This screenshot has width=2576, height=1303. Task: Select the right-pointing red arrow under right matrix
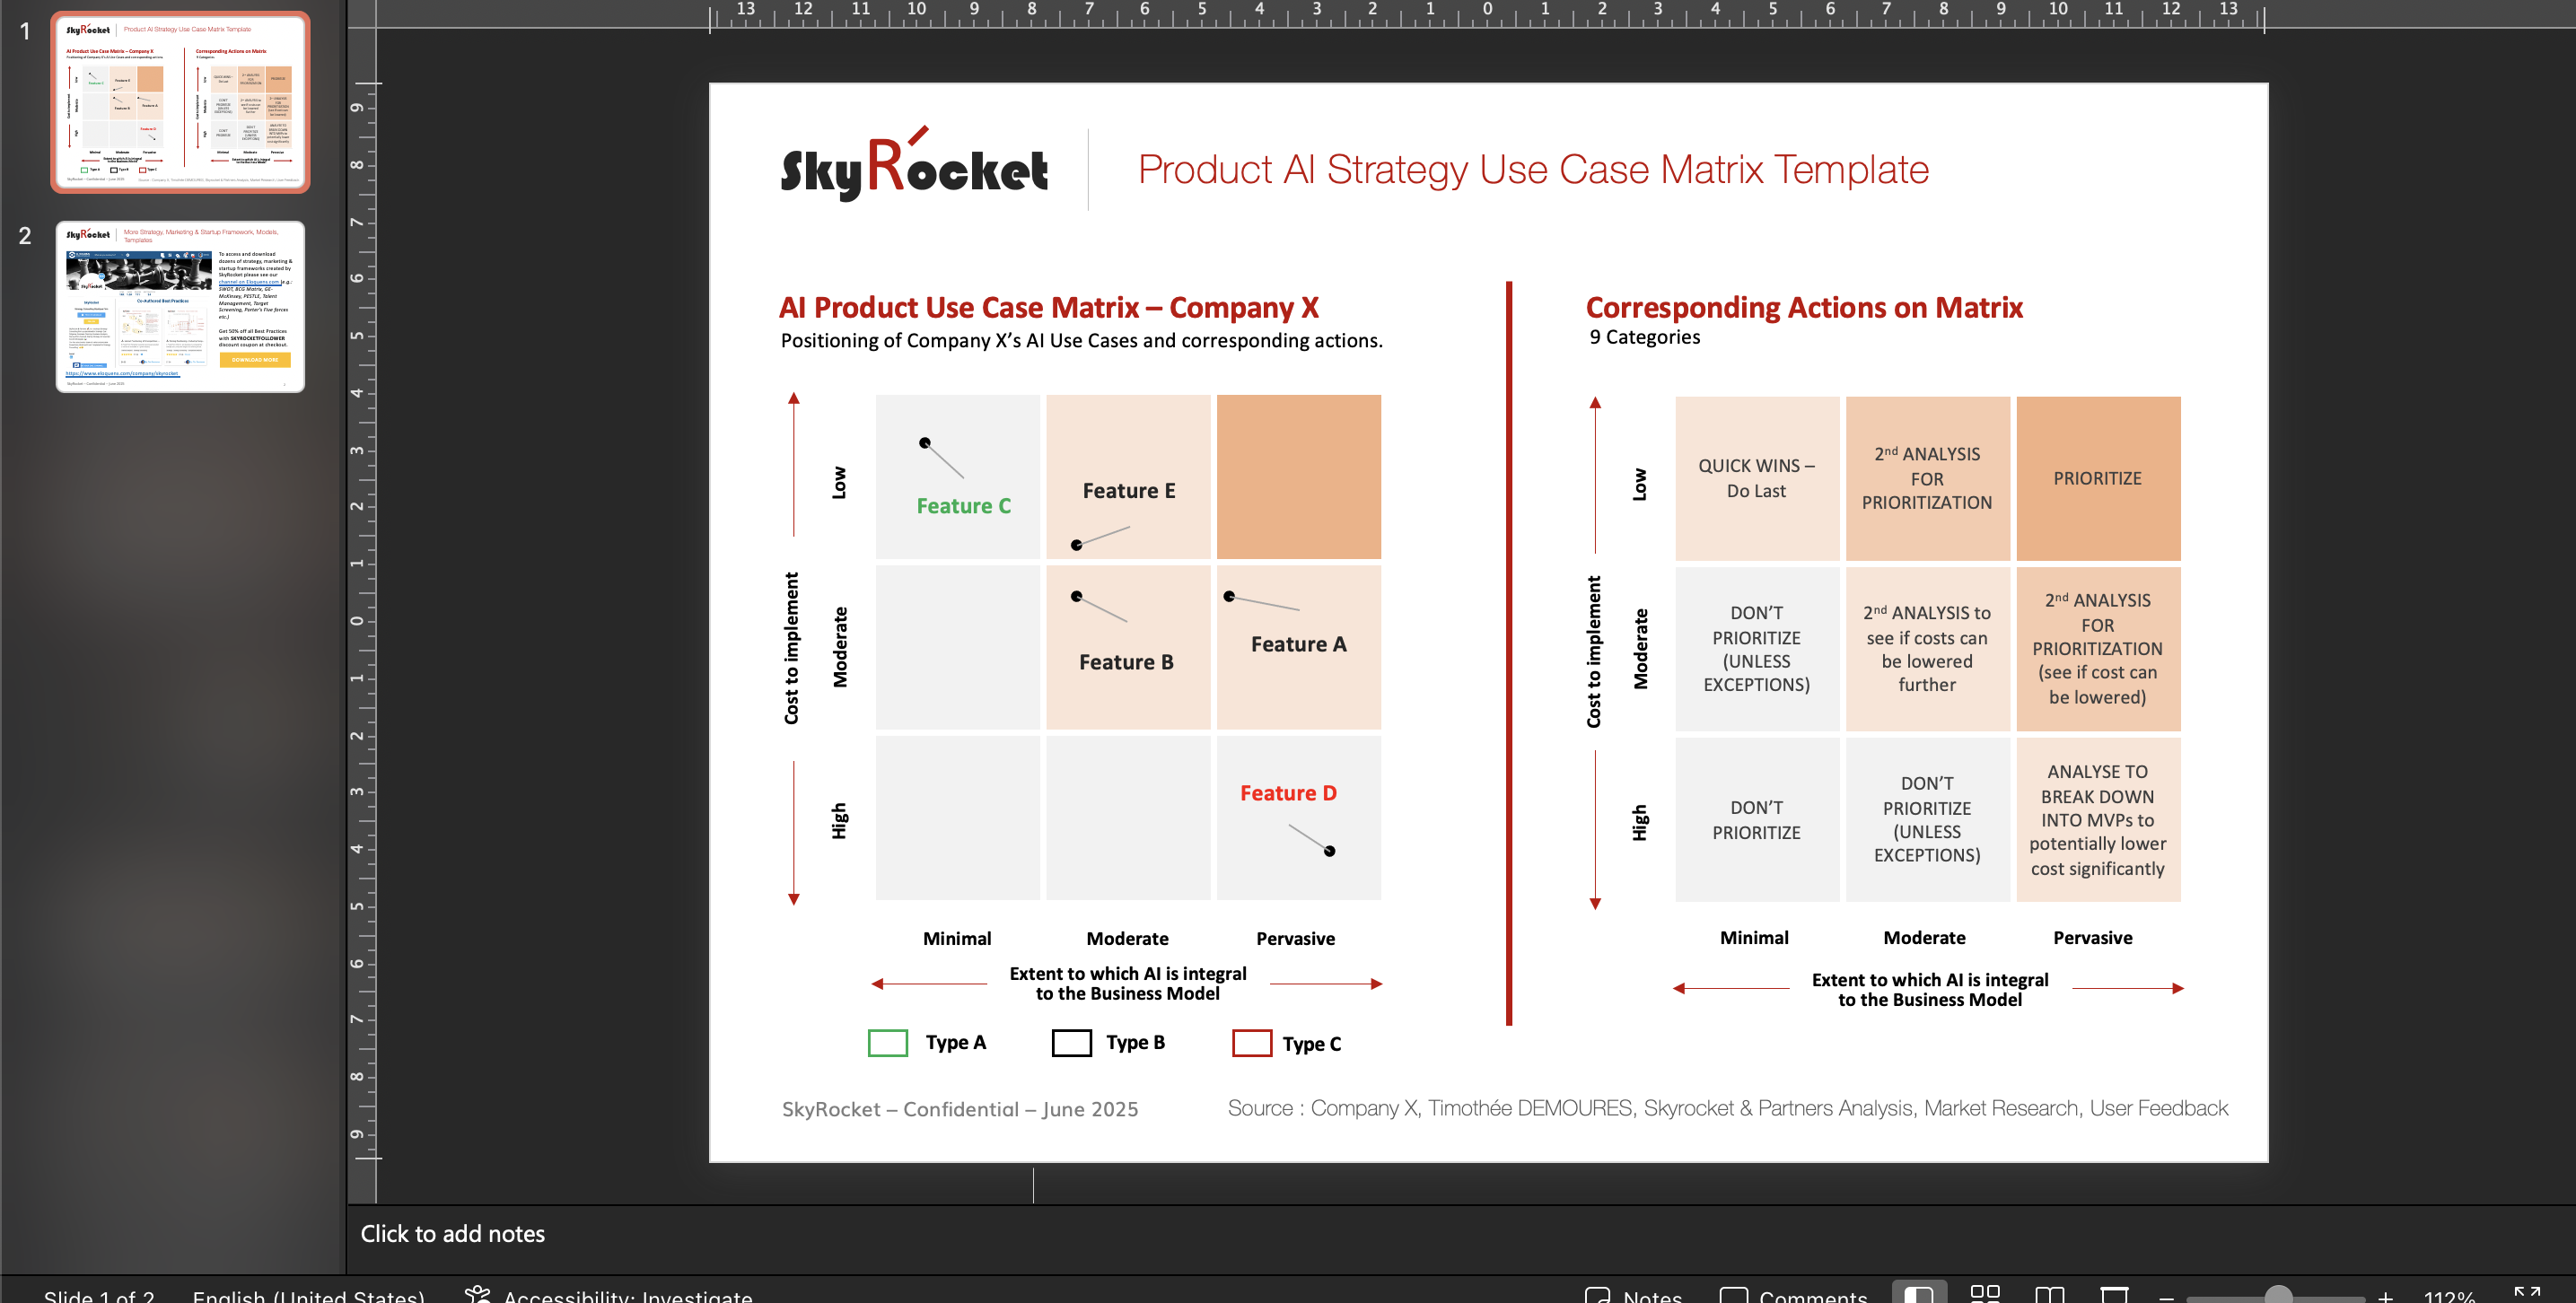click(x=2127, y=988)
